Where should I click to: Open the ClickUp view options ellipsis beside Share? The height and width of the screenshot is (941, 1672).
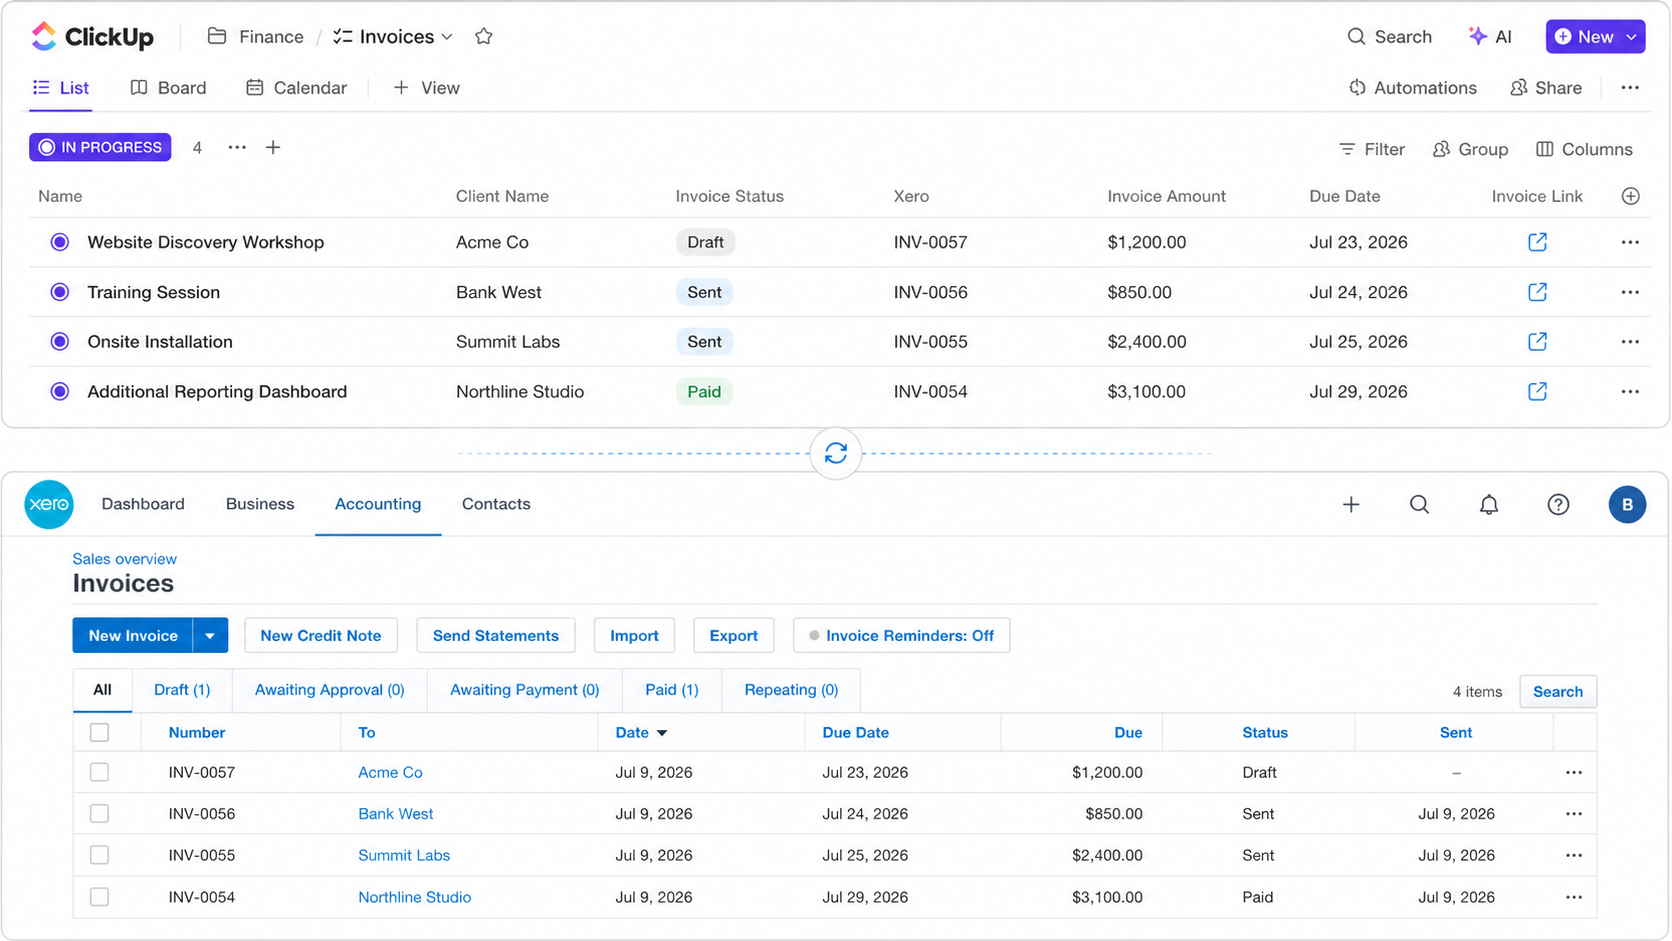pos(1630,88)
